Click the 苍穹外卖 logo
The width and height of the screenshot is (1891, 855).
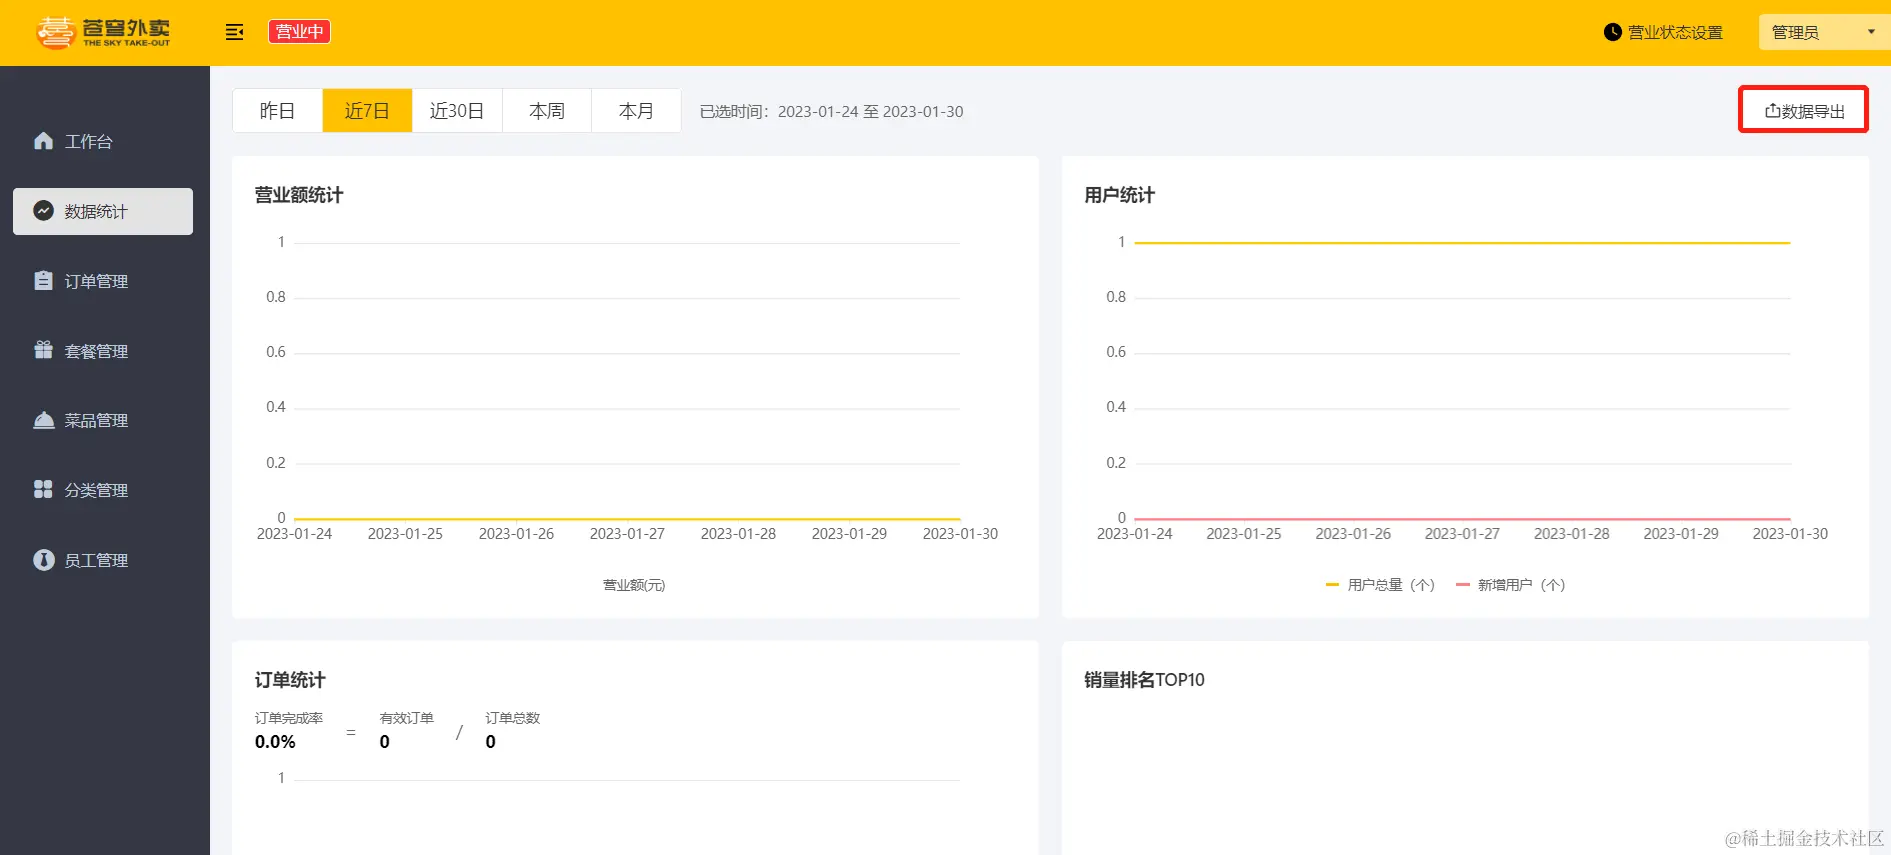(103, 33)
